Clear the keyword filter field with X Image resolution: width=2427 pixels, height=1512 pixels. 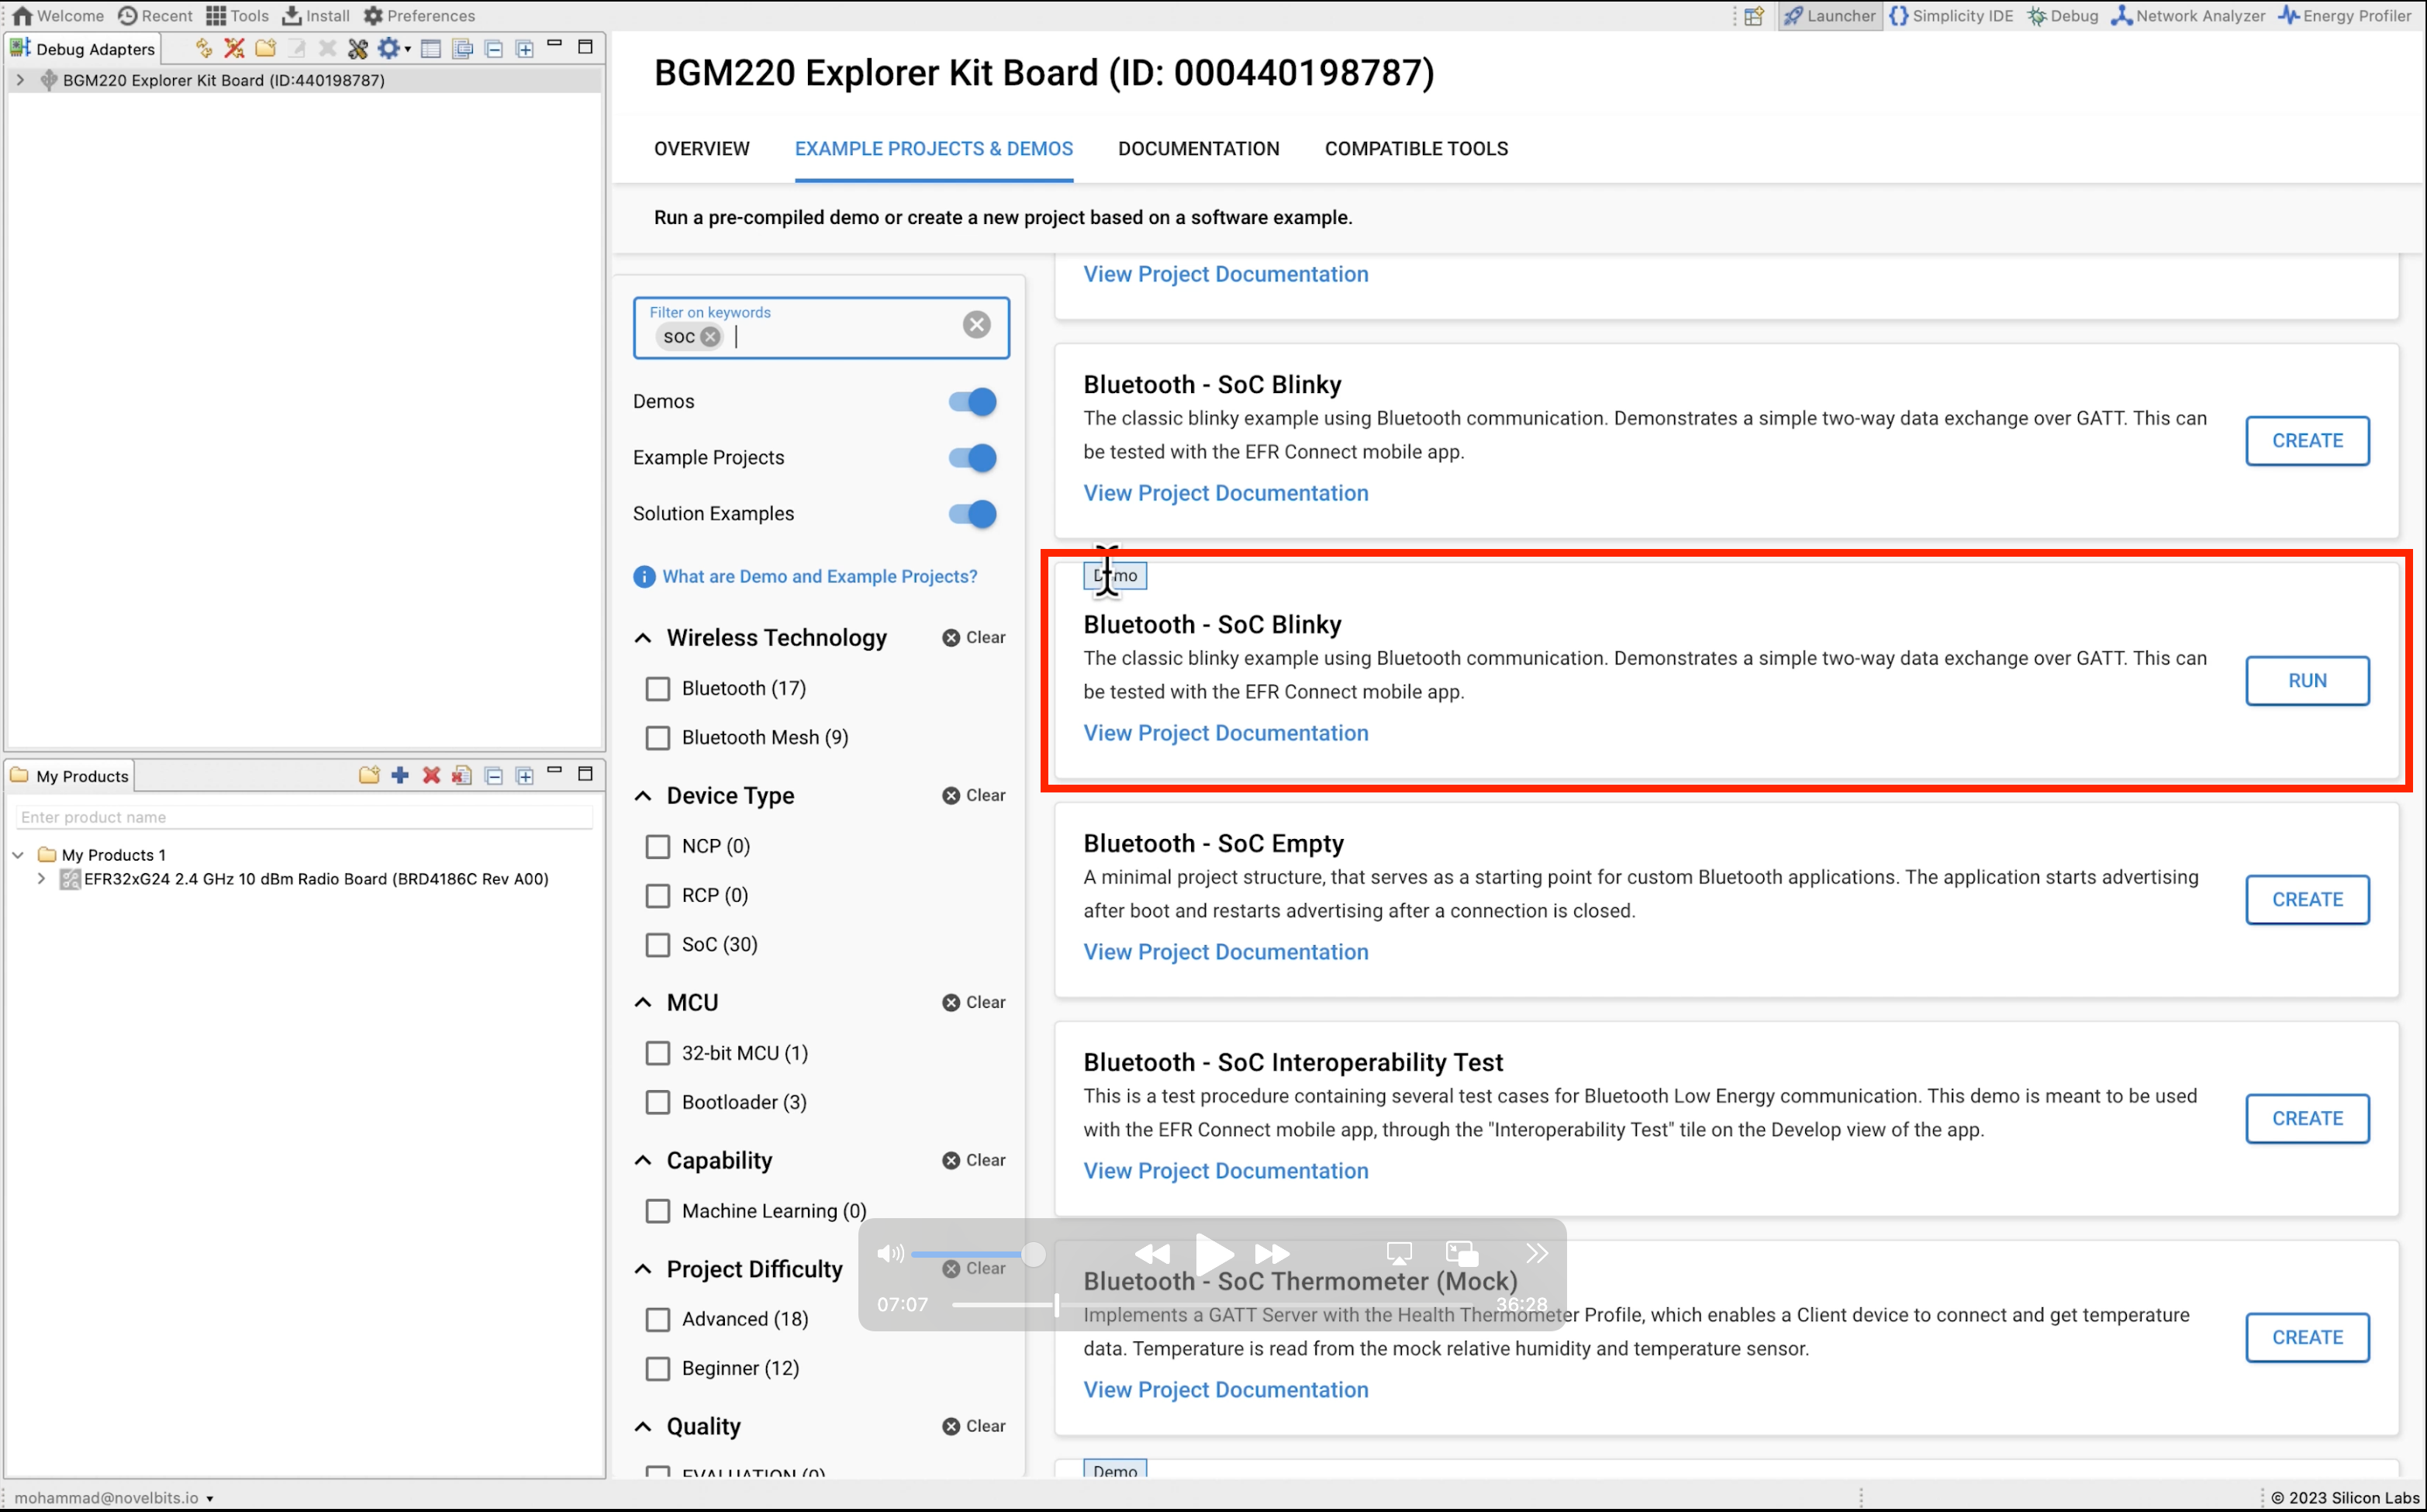[976, 324]
